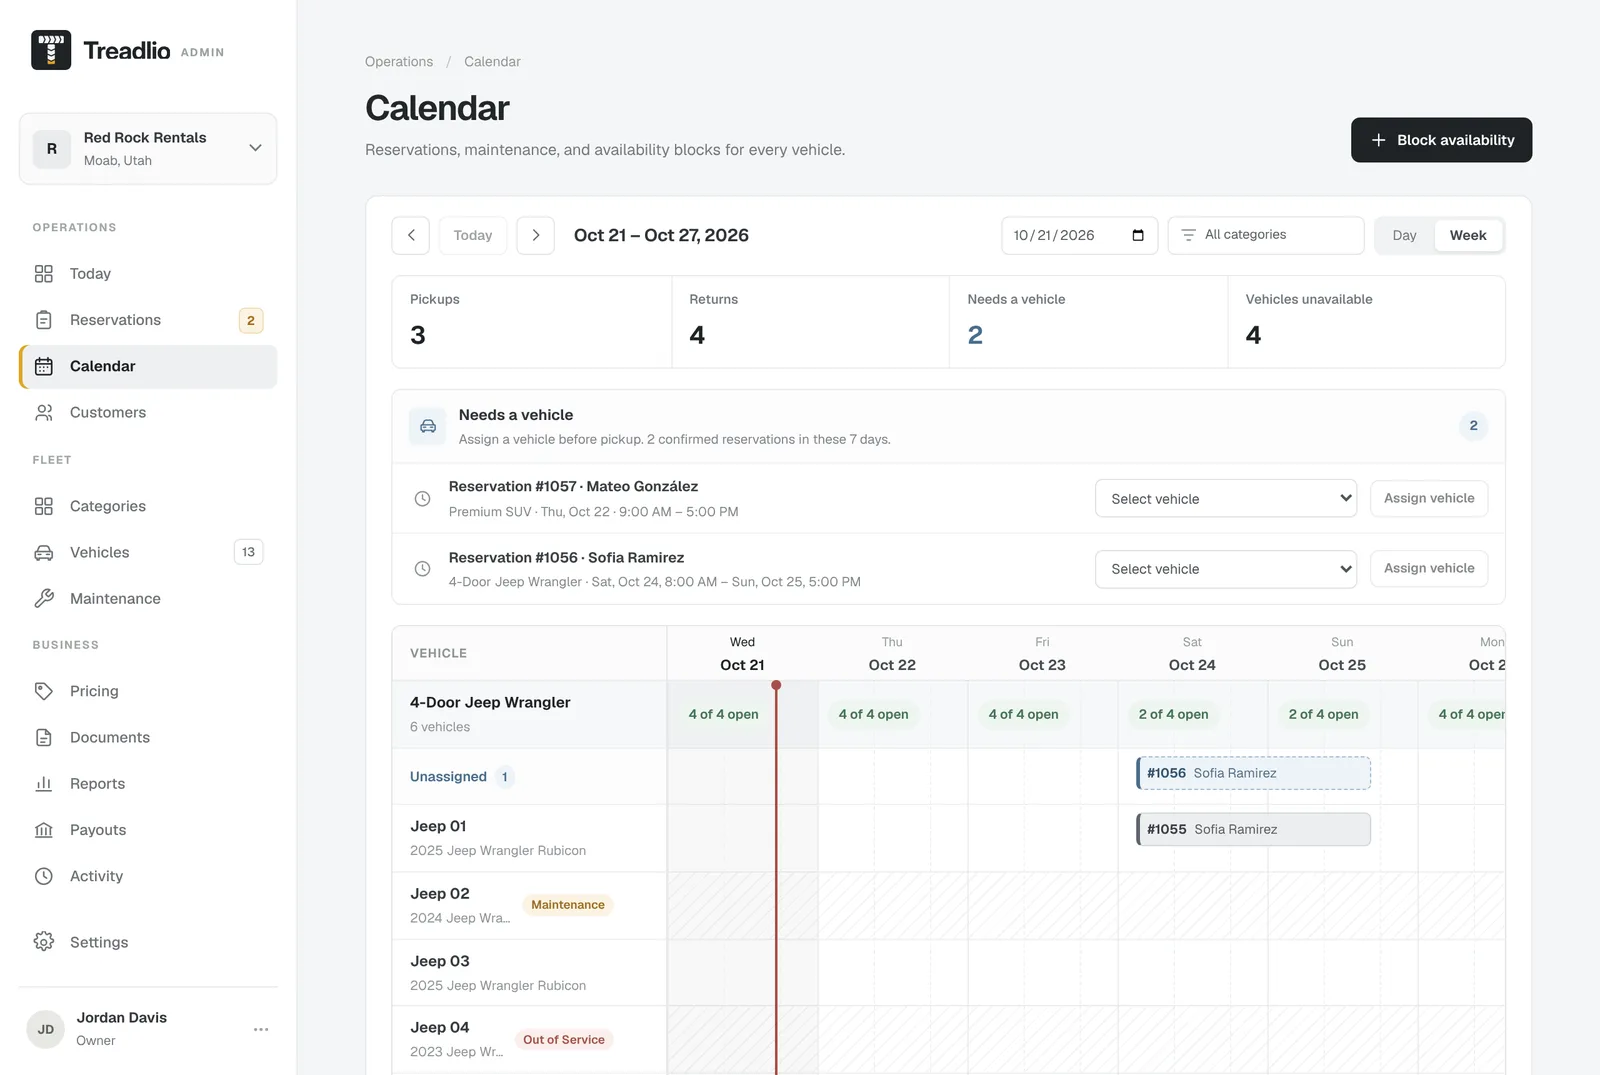
Task: Click the Unassigned row label
Action: pyautogui.click(x=448, y=777)
